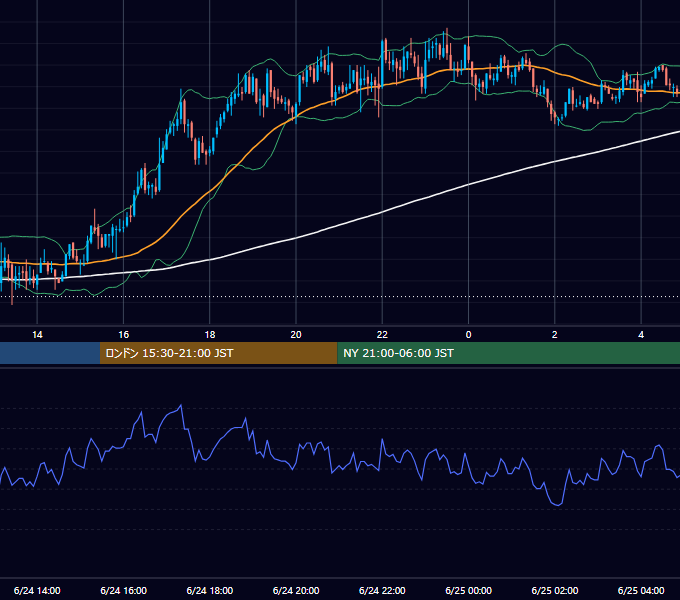This screenshot has height=600, width=680.
Task: Click the NY 21:00-06:00 JST session bar
Action: click(x=508, y=353)
